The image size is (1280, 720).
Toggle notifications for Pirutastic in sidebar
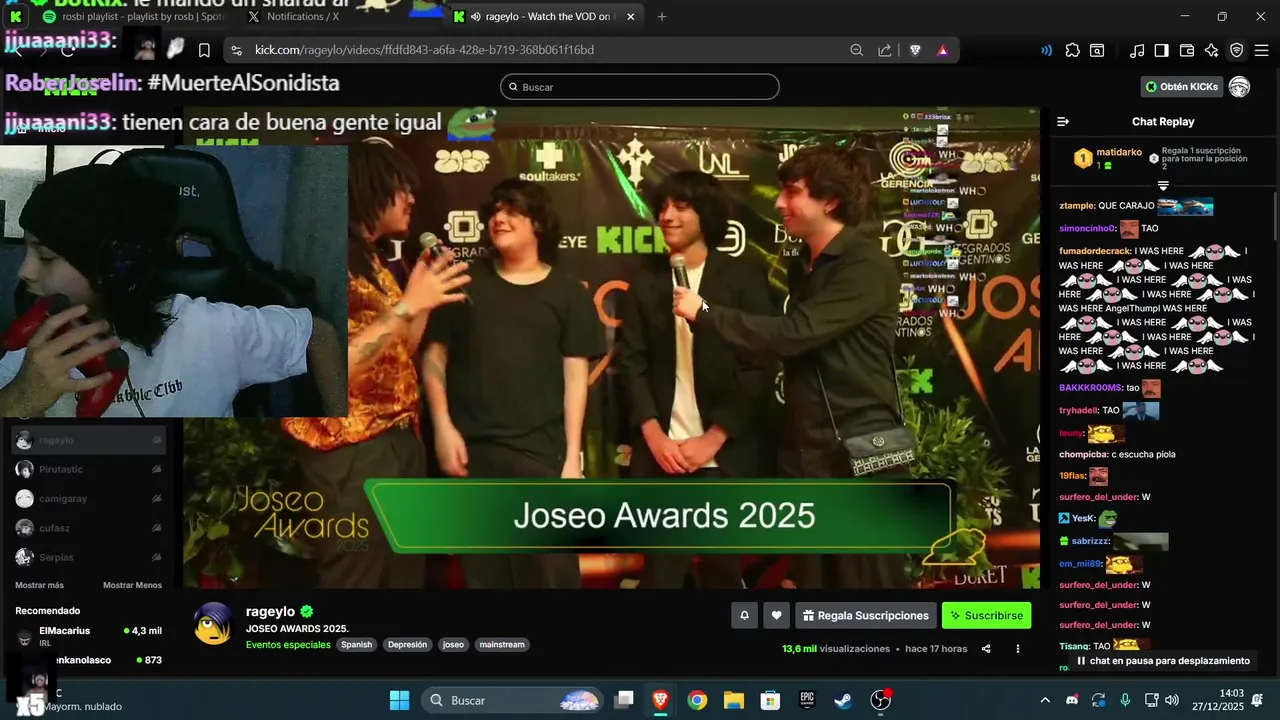coord(157,469)
